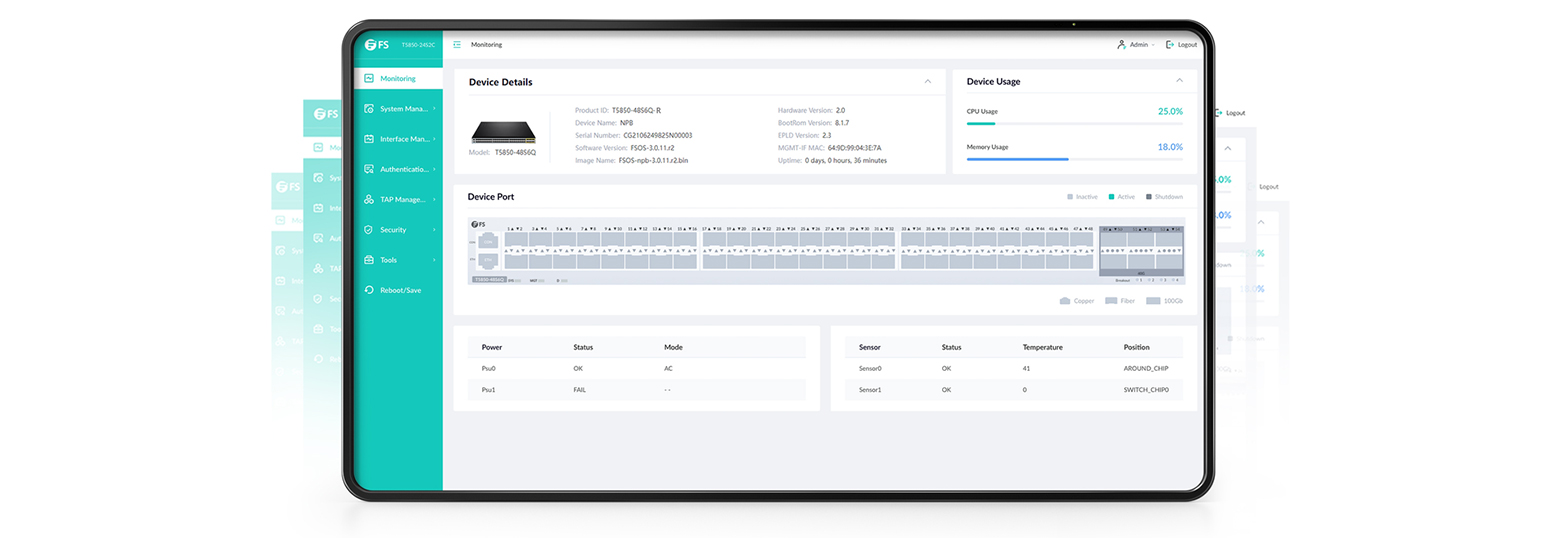Click the Uptime value text
Screen dimensions: 1560x557
(x=846, y=161)
